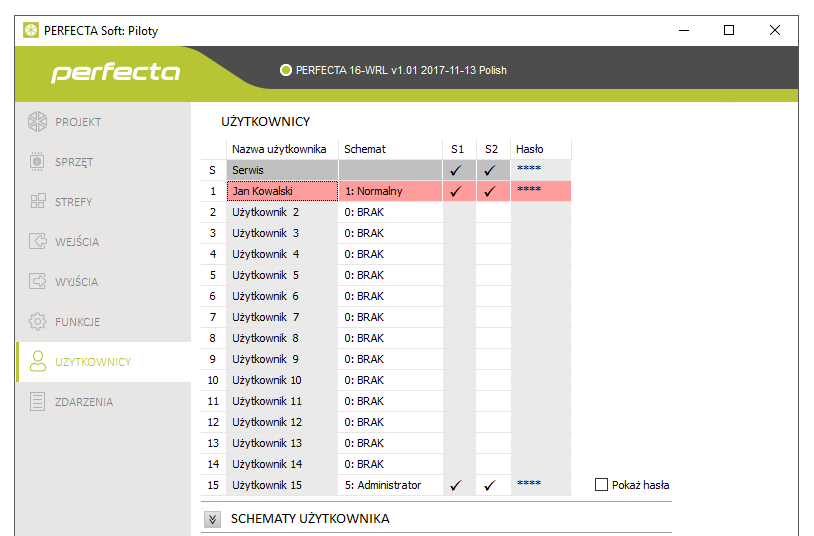
Task: Enable the Pokaż hasła checkbox
Action: [x=601, y=485]
